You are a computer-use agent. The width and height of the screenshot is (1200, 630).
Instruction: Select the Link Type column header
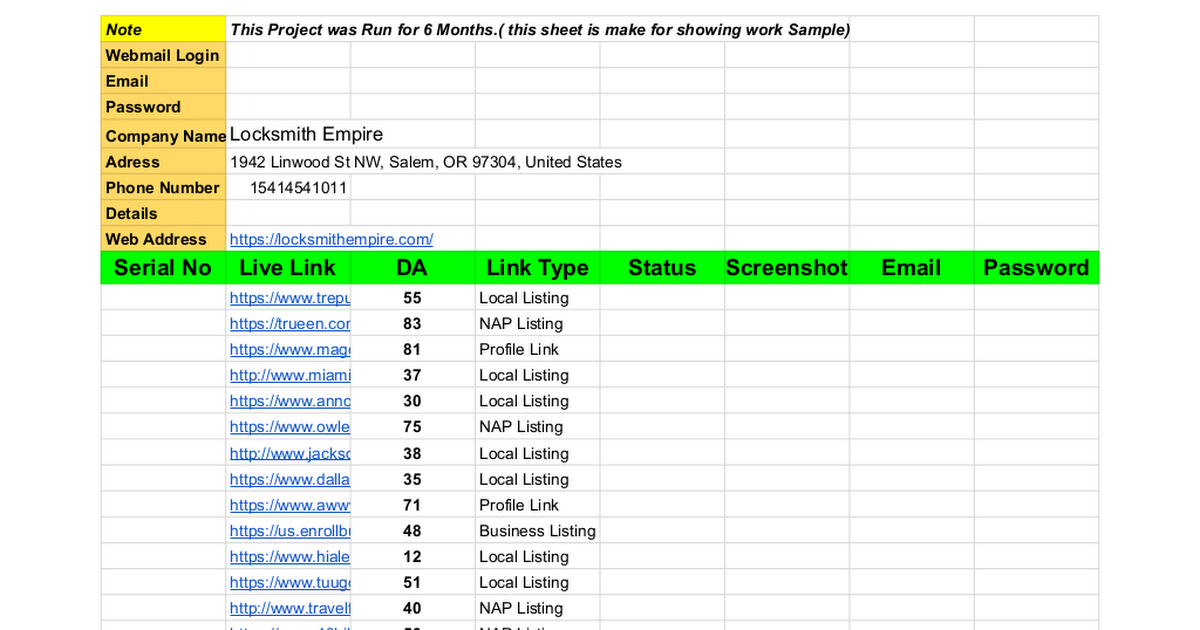537,267
